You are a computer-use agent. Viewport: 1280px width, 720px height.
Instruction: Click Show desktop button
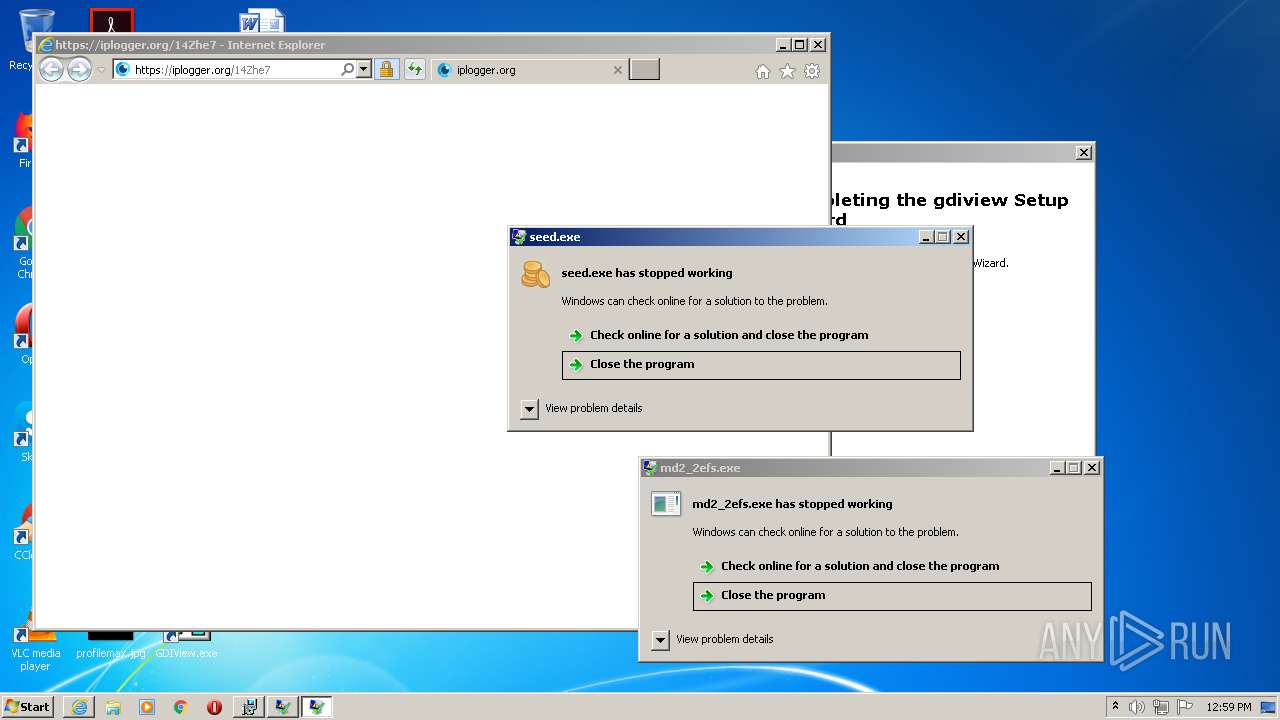tap(1270, 707)
